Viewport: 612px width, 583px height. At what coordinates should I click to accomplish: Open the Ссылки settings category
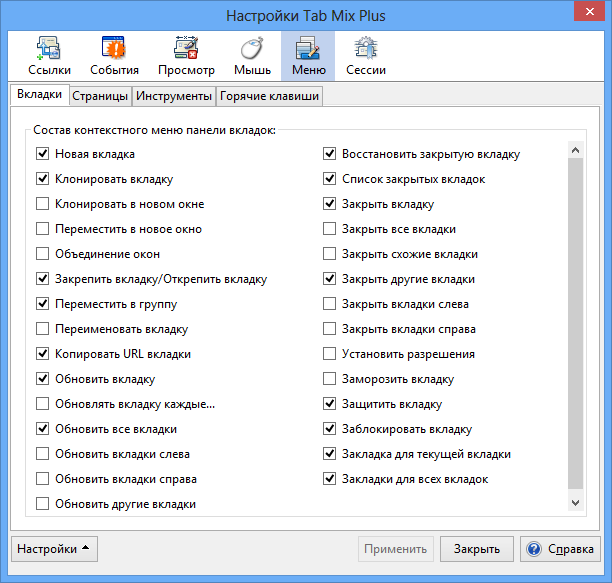(49, 56)
